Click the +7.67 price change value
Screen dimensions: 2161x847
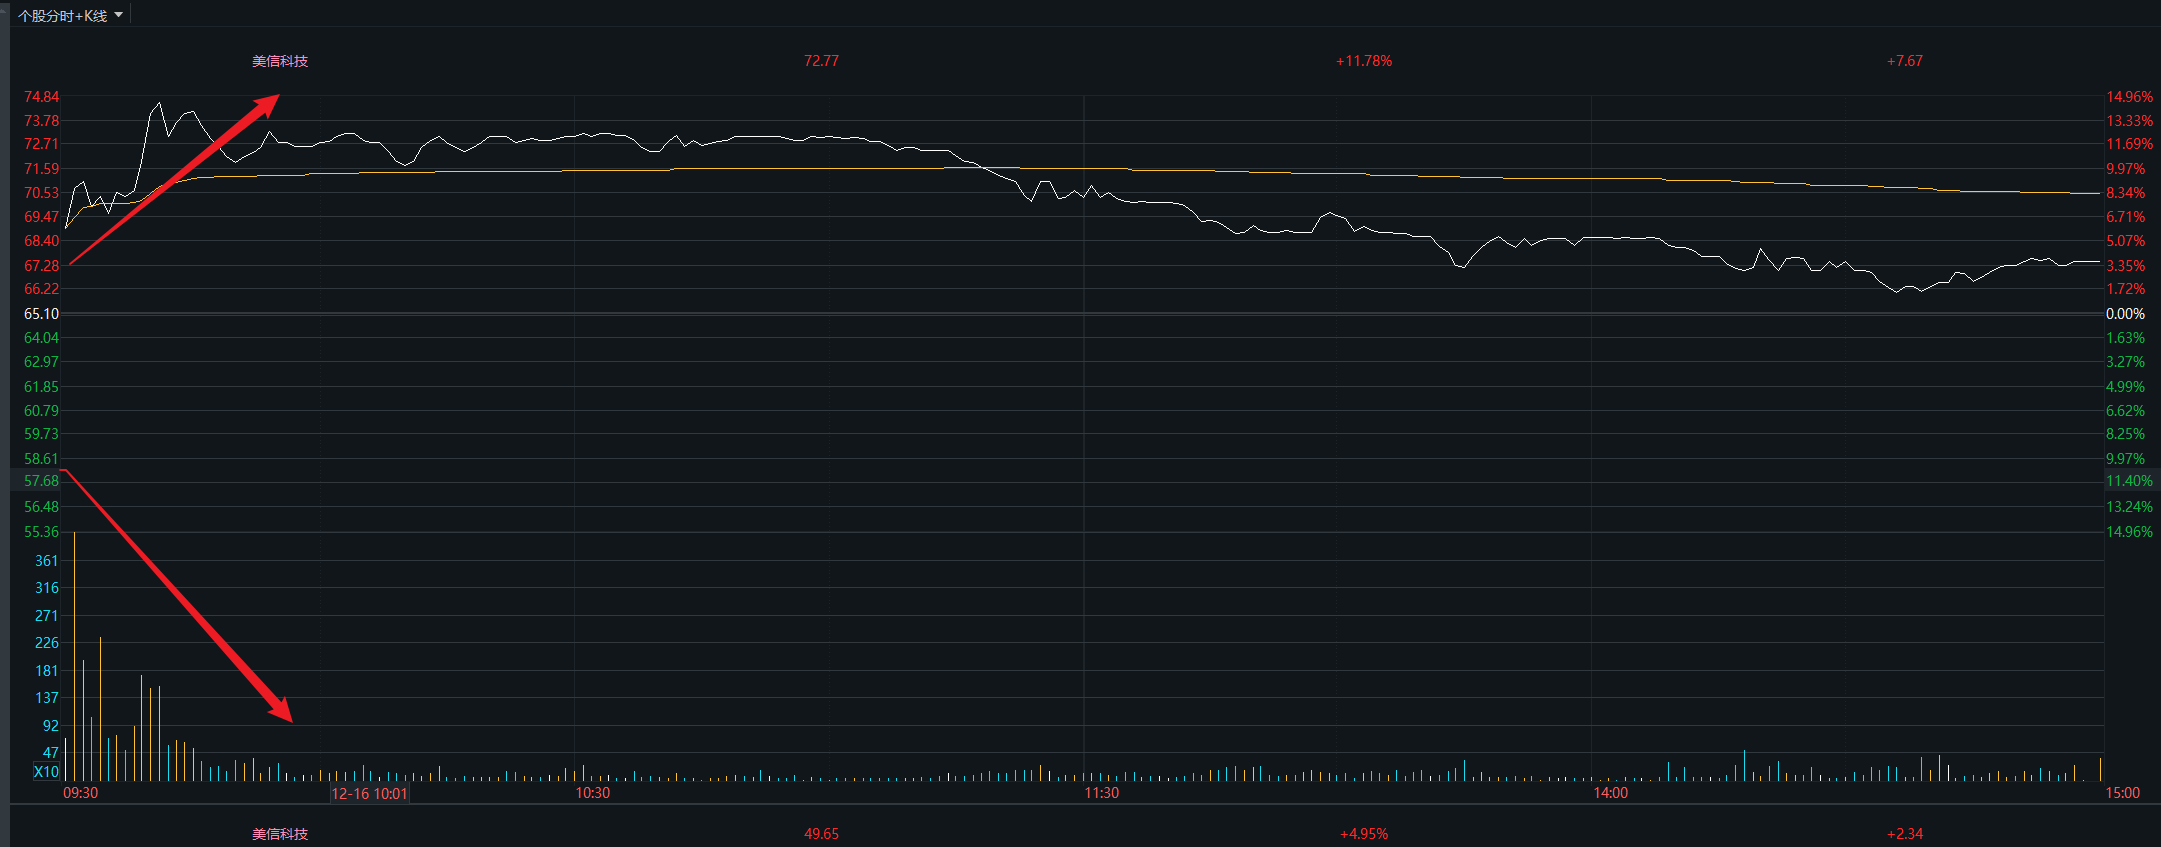(x=1904, y=61)
